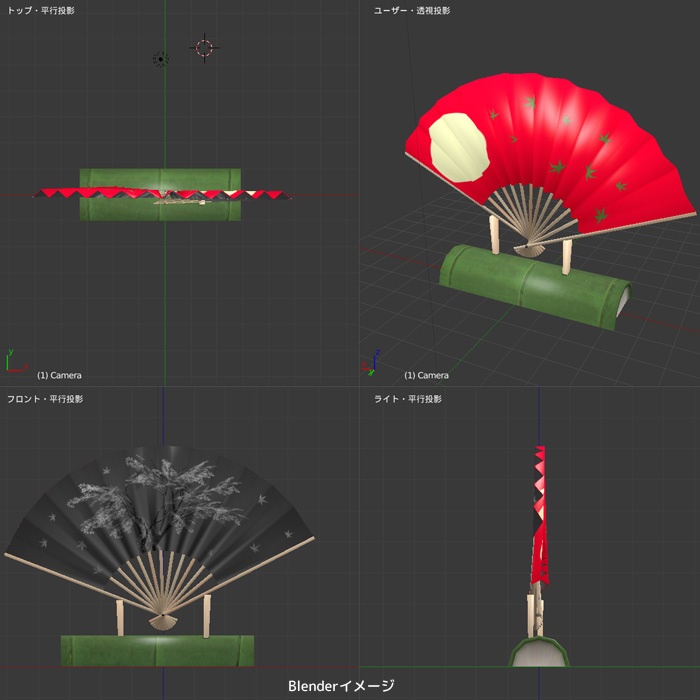
Task: Click the 'ライト・平行投影' viewport label
Action: 408,399
